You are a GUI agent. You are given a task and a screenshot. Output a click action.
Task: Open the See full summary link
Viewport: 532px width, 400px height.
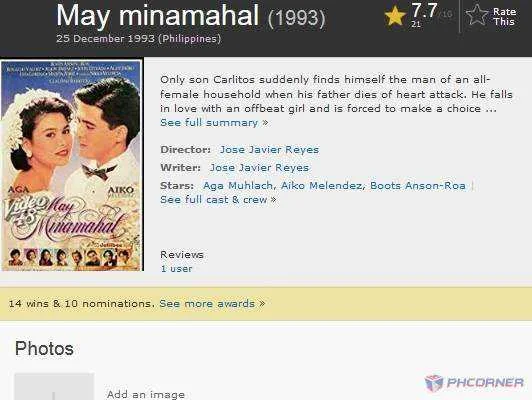pyautogui.click(x=214, y=122)
